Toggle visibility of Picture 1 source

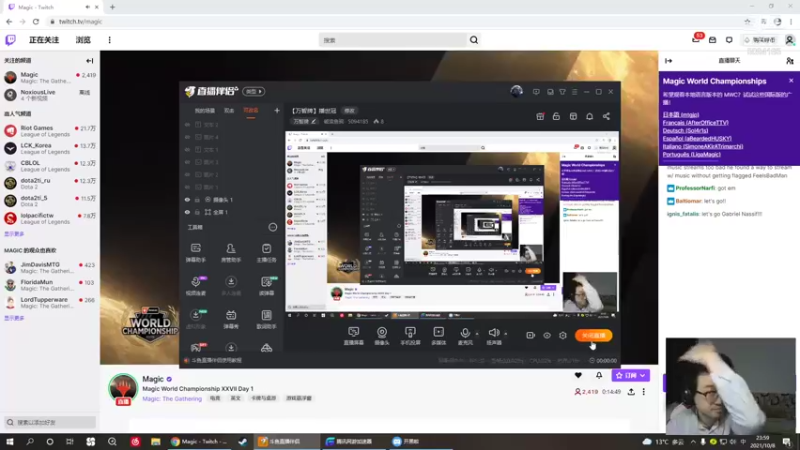point(187,187)
